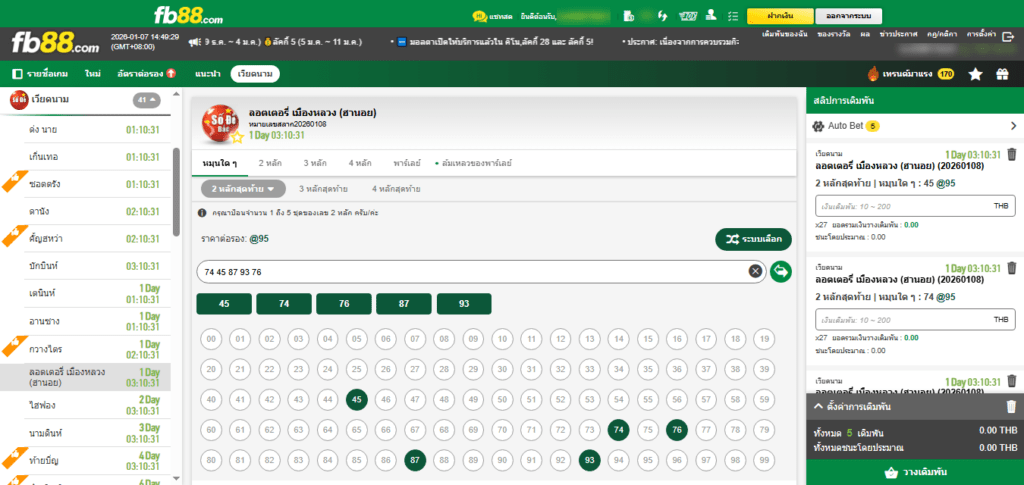This screenshot has width=1024, height=485.
Task: Click the วางเดิมพัน place bet button
Action: coord(915,472)
